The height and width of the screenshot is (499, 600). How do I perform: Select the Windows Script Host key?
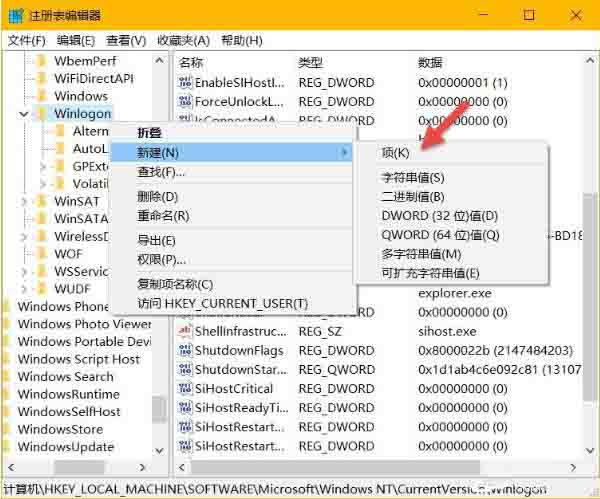(x=79, y=359)
